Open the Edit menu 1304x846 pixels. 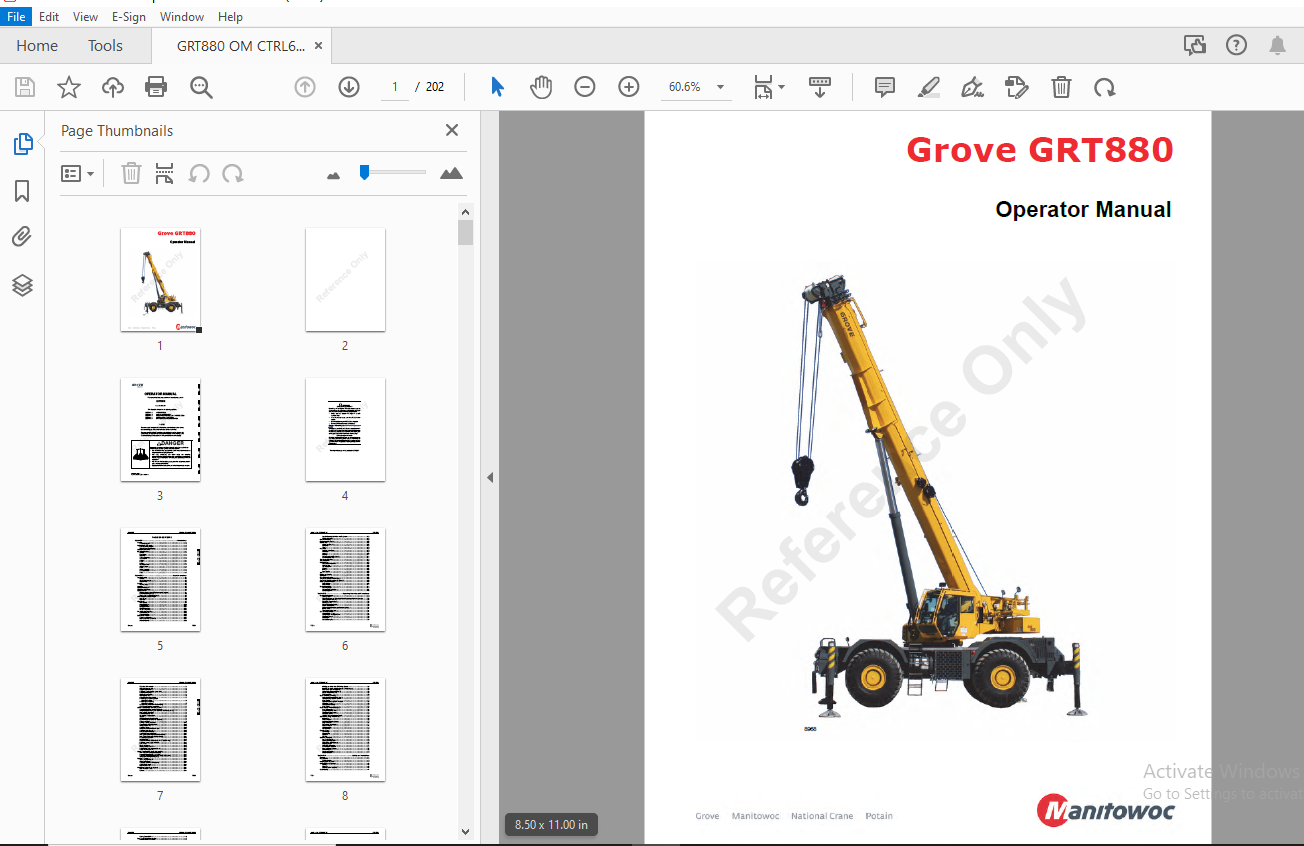pos(49,17)
